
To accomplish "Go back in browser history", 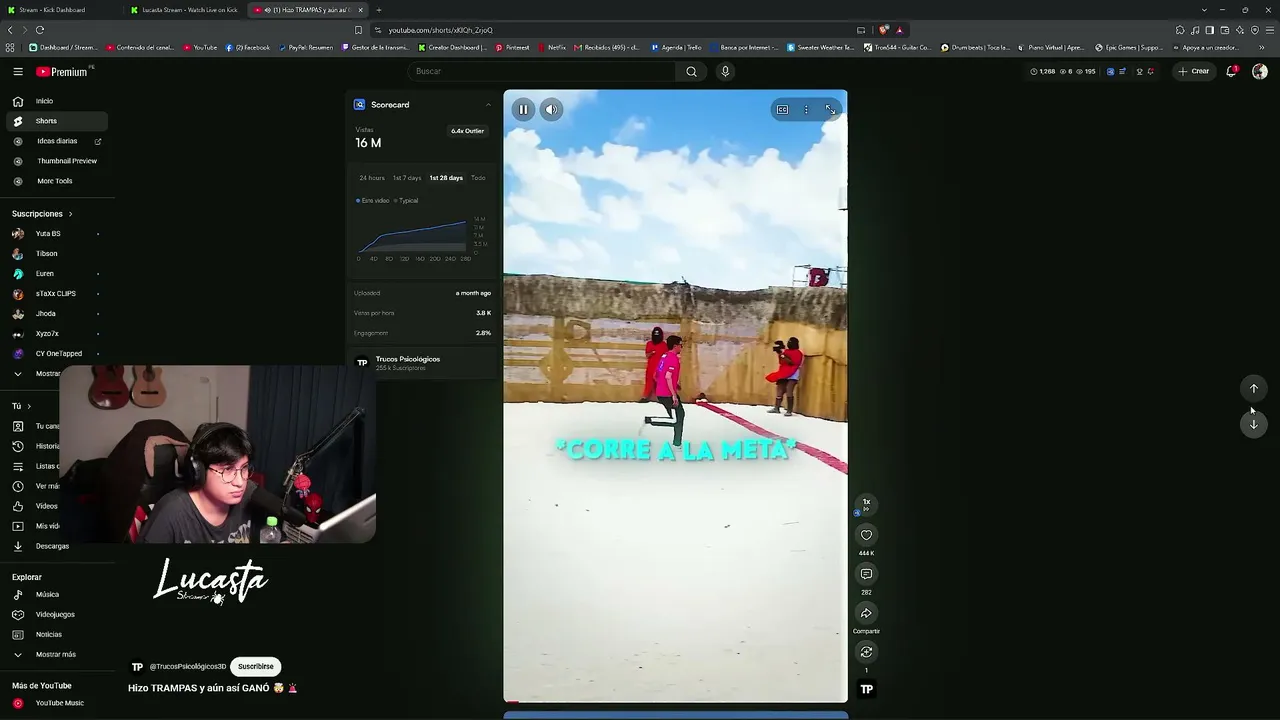I will click(11, 30).
